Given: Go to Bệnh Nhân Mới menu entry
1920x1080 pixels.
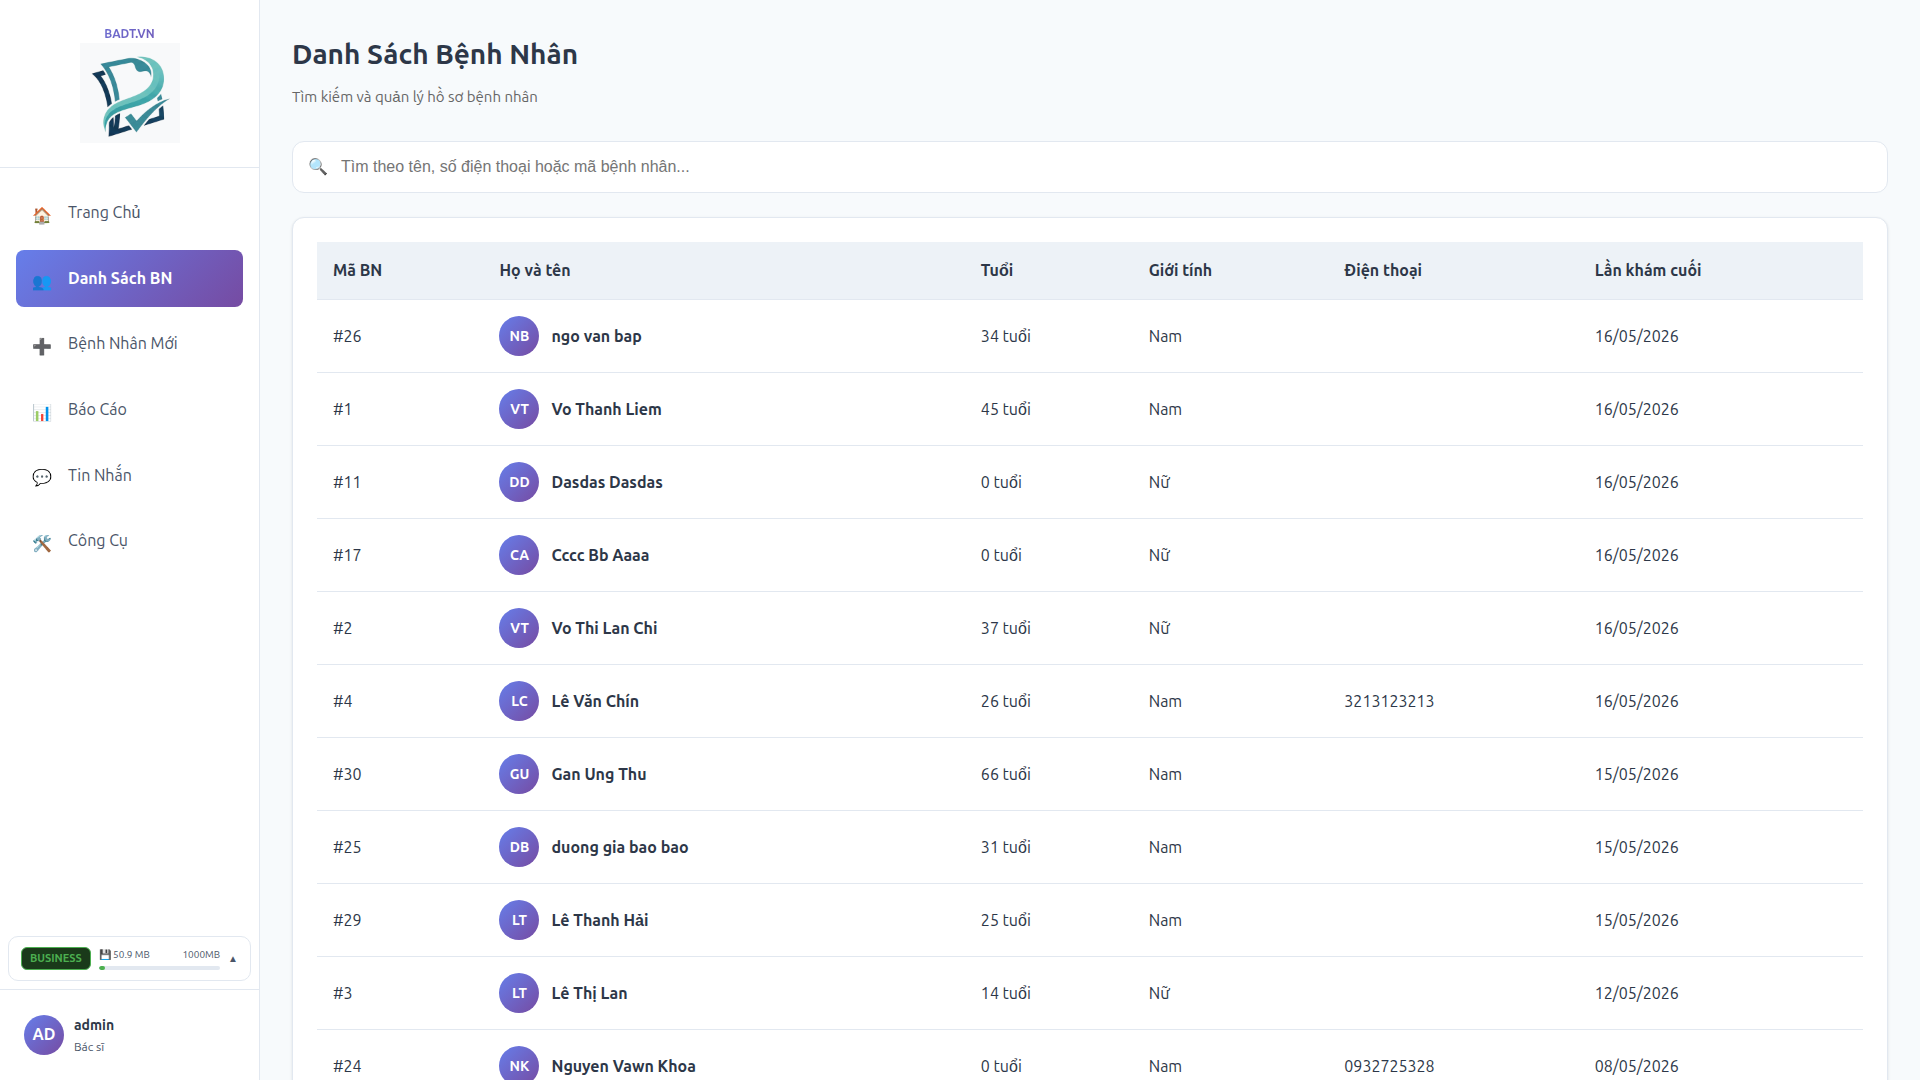Looking at the screenshot, I should pyautogui.click(x=129, y=344).
